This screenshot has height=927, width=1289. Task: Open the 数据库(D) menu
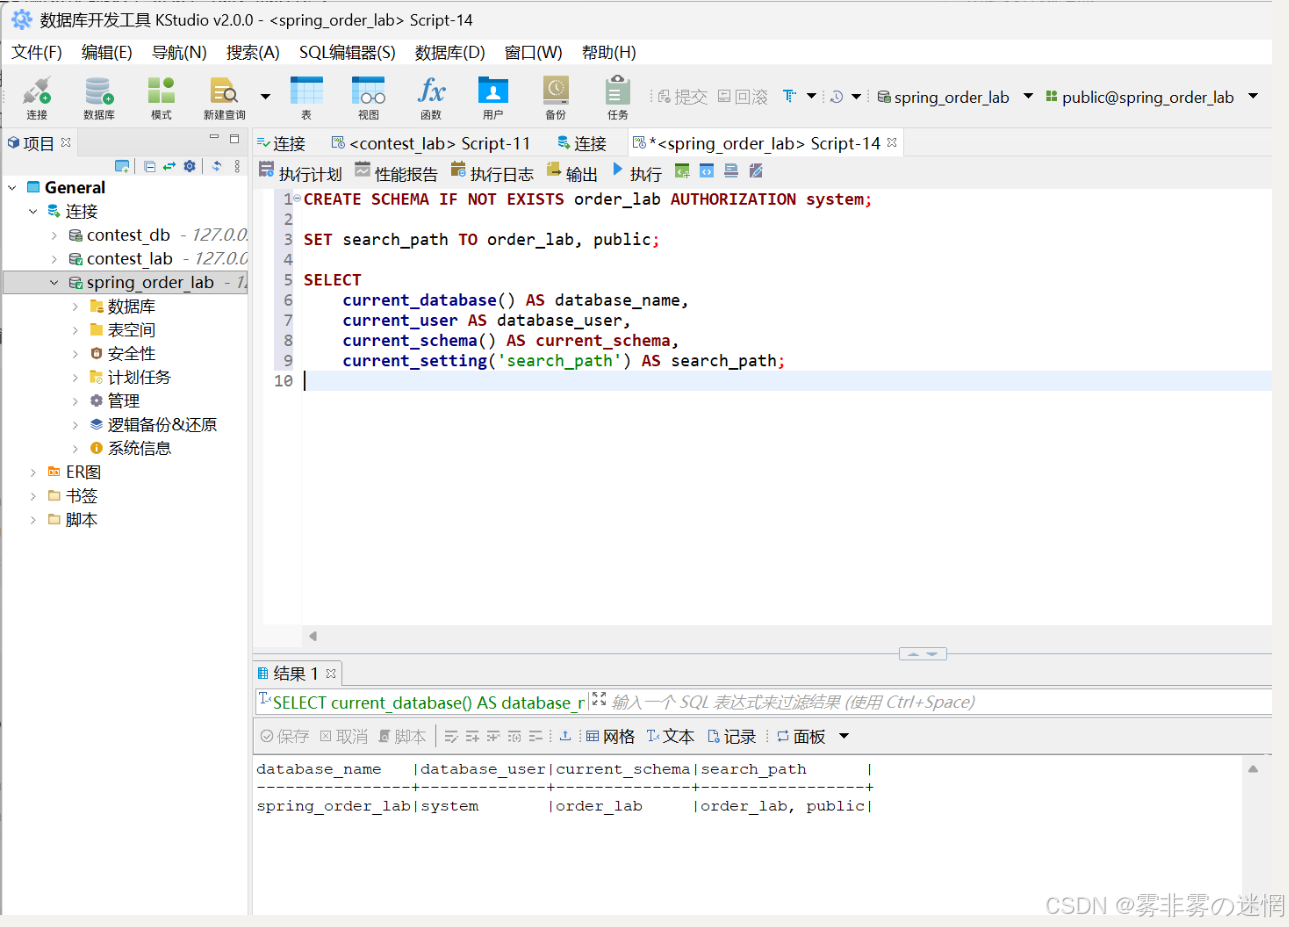(x=450, y=52)
